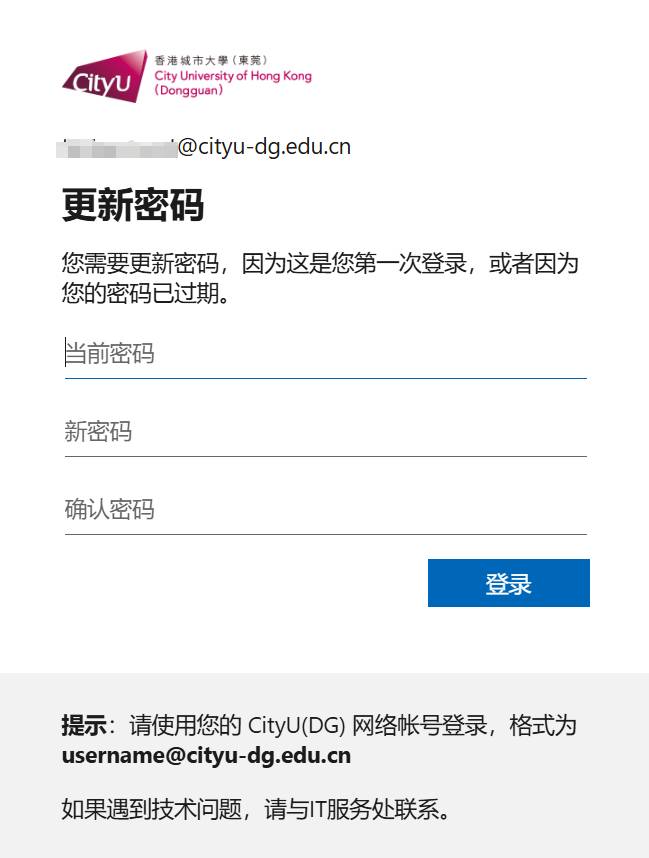Select the 新密码 input field
This screenshot has height=858, width=649.
tap(326, 433)
